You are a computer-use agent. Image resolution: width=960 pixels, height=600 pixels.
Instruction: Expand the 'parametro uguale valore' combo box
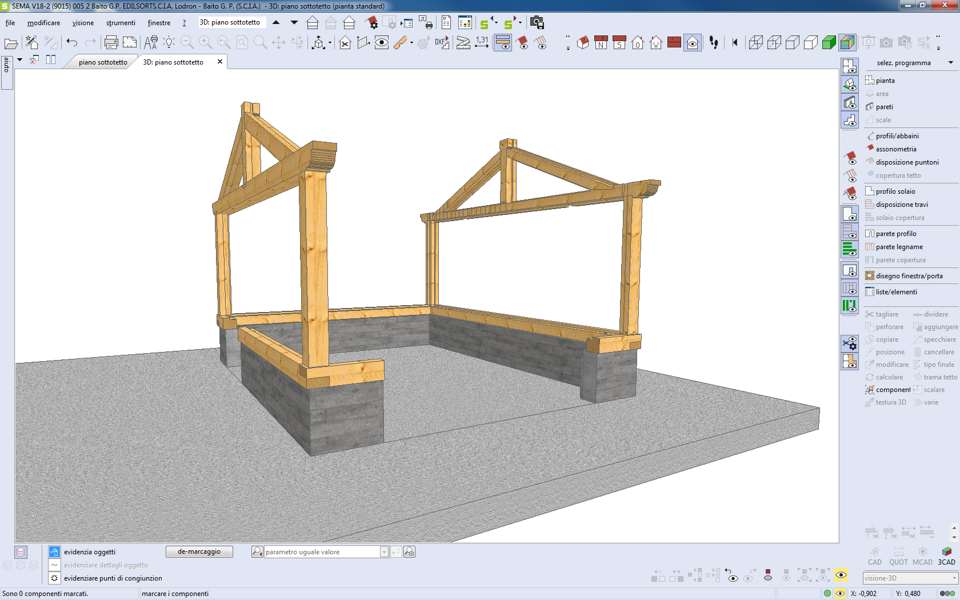[x=384, y=552]
